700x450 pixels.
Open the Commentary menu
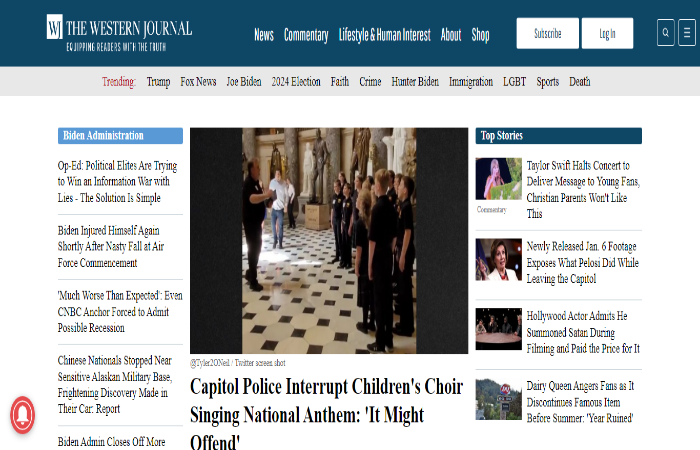tap(306, 34)
